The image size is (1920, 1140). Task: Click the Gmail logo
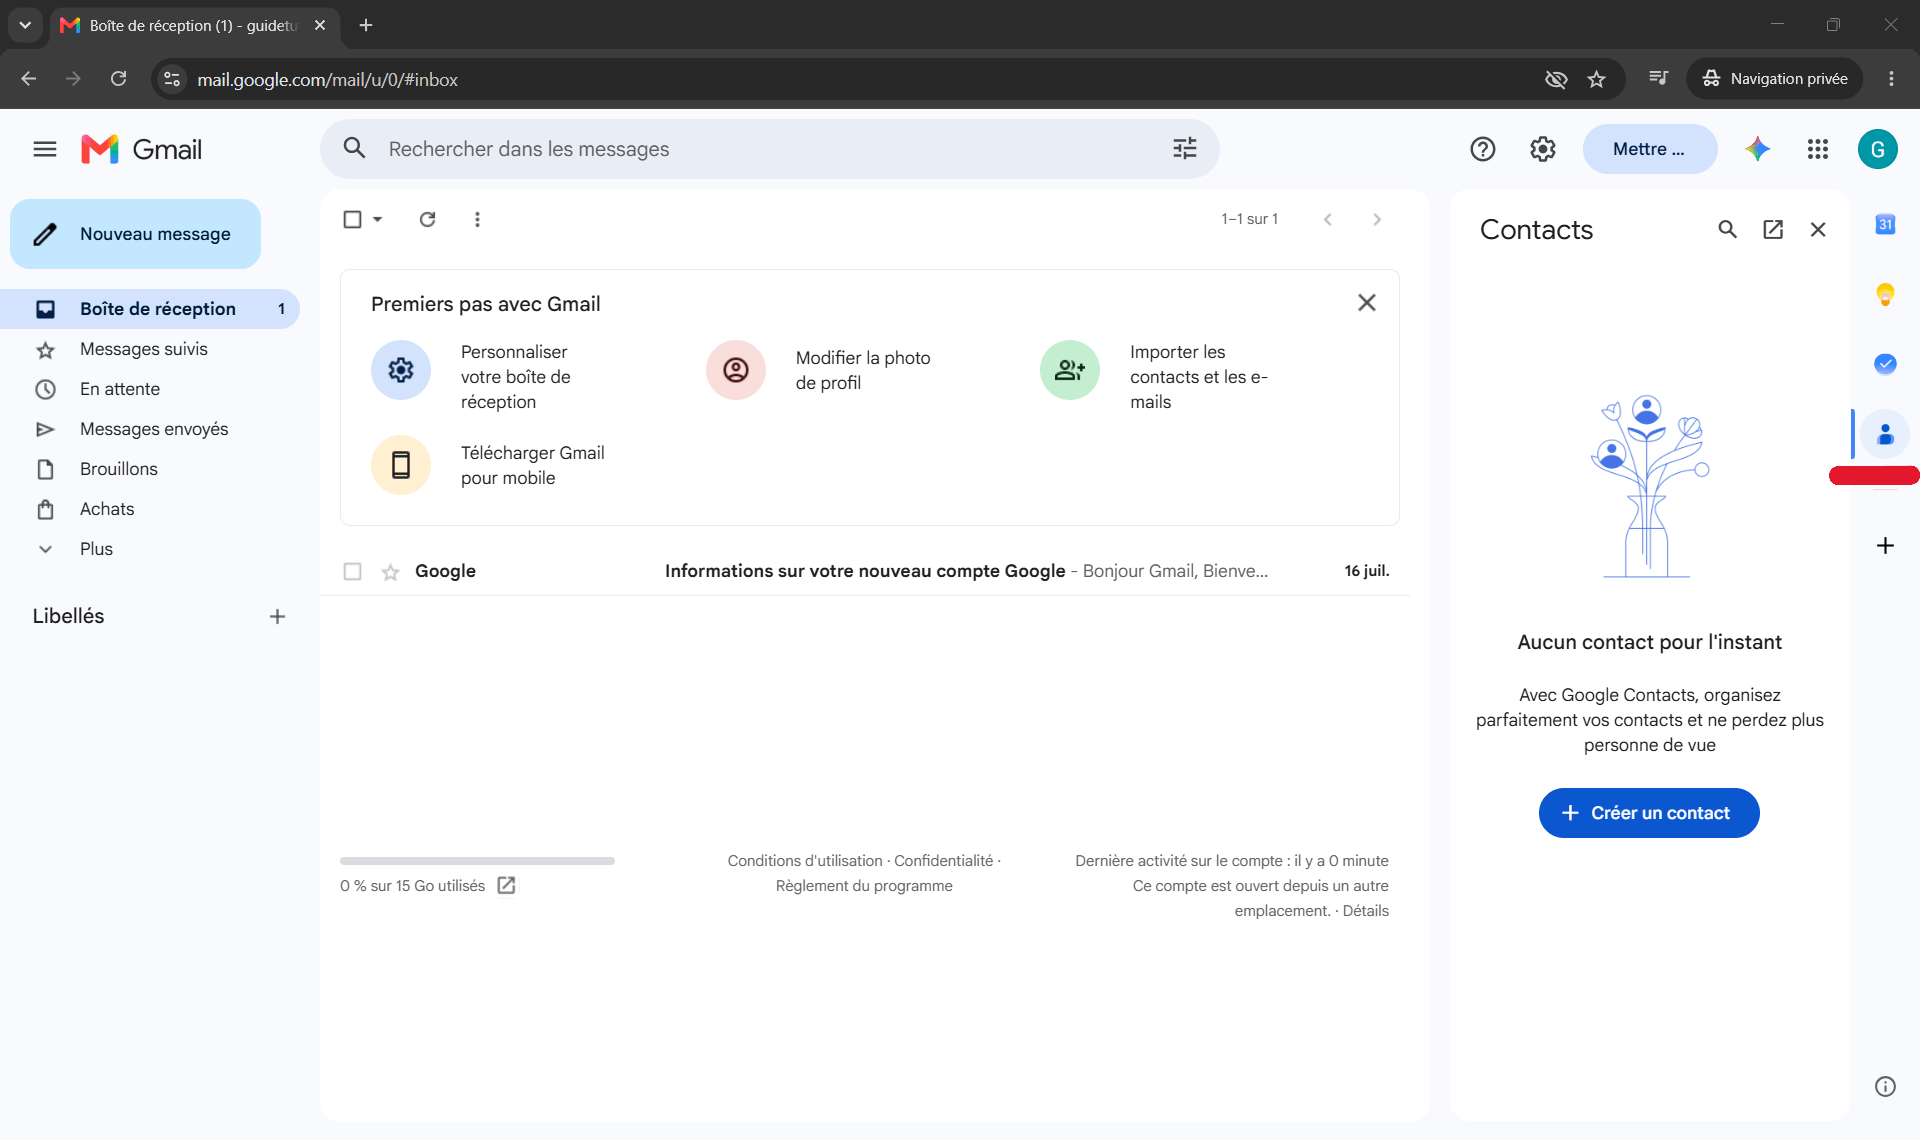142,149
